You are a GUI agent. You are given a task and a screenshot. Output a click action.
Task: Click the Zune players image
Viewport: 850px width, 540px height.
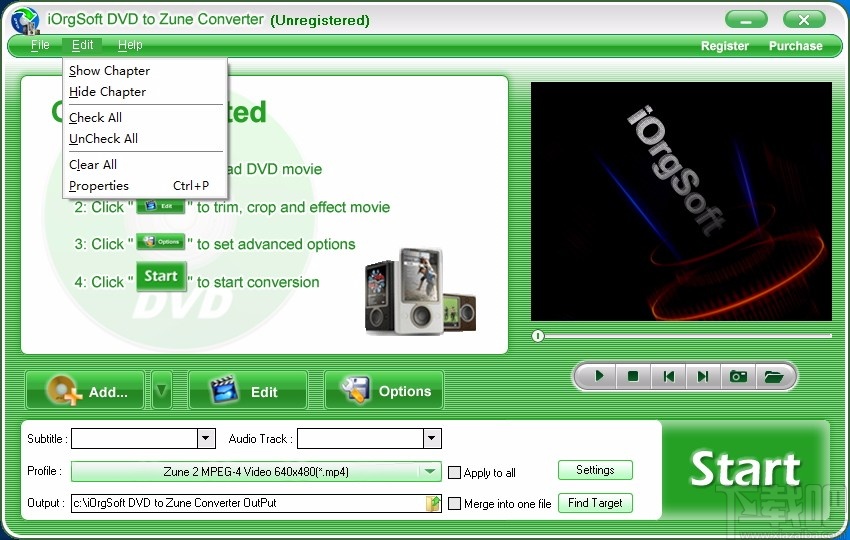421,291
